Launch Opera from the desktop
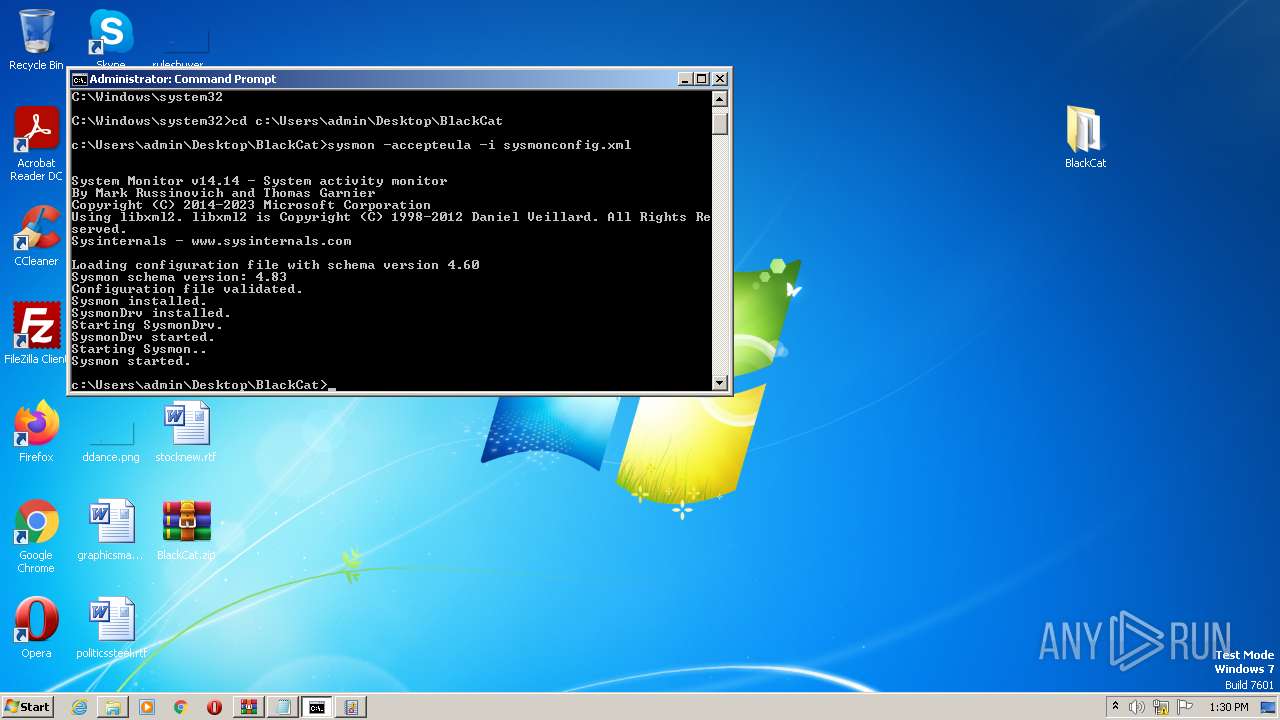 [36, 628]
